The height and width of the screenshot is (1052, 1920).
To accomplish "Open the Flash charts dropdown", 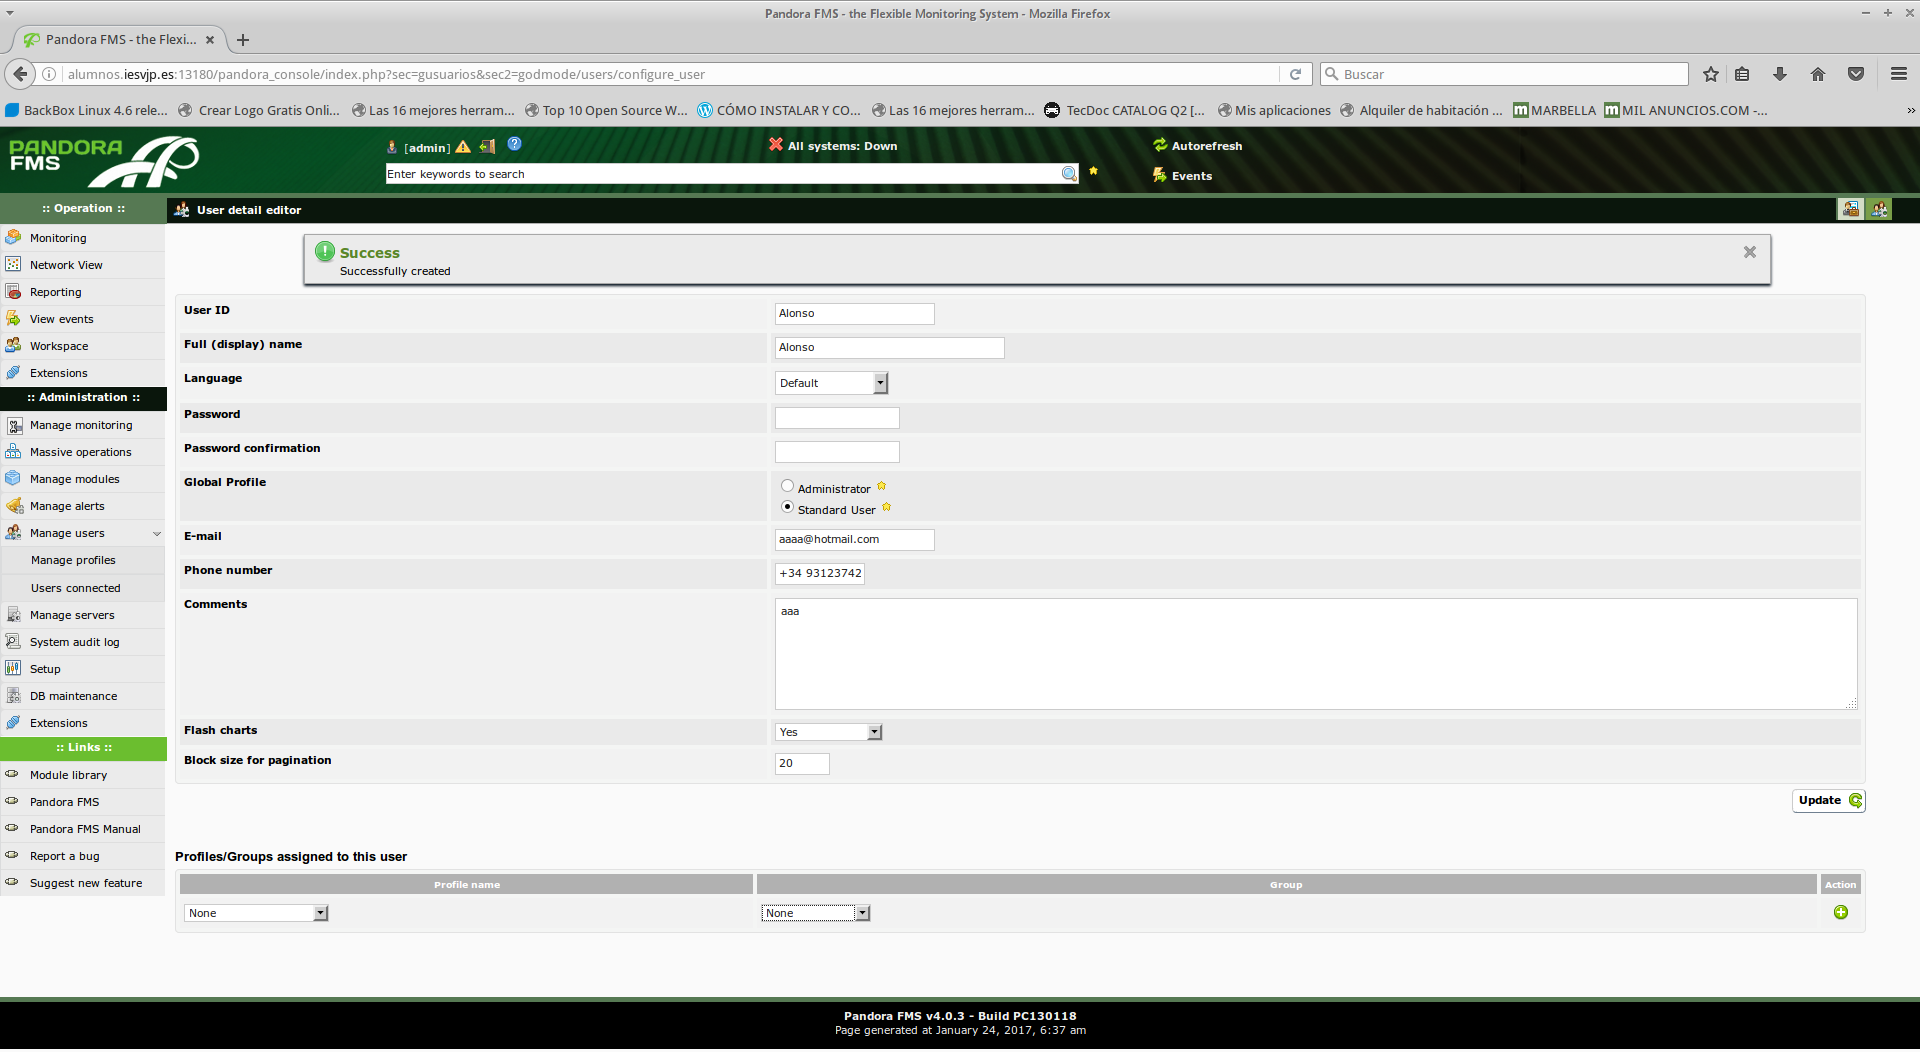I will click(x=828, y=733).
